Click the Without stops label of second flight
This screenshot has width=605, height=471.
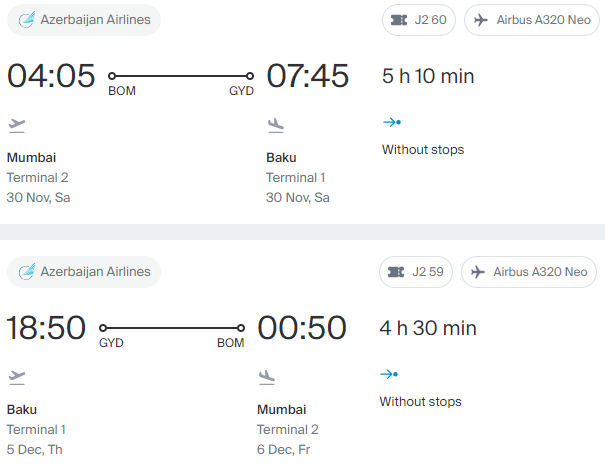[420, 402]
